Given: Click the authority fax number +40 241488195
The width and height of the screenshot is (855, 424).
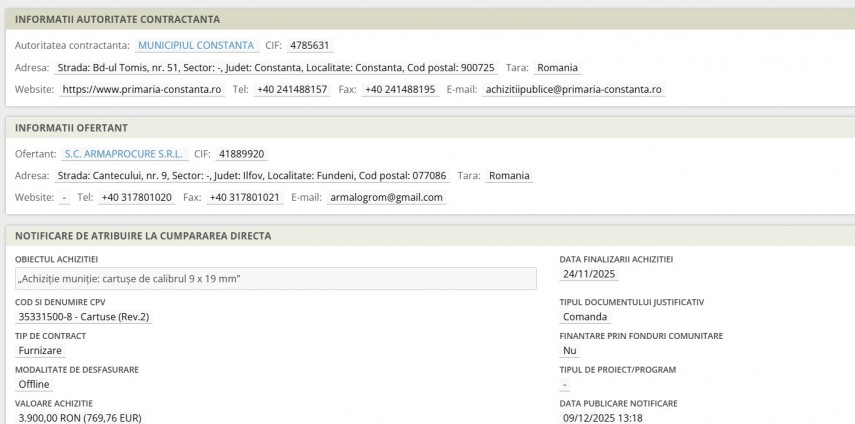Looking at the screenshot, I should [400, 89].
